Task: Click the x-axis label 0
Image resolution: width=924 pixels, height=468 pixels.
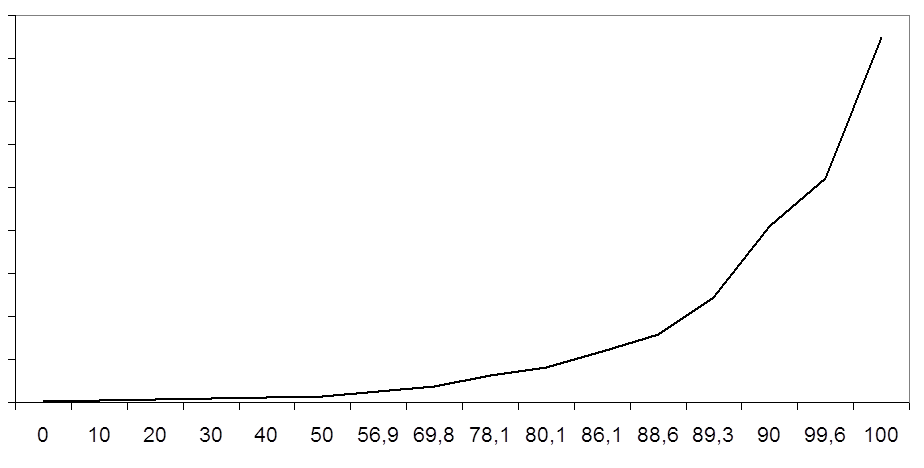Action: point(43,435)
